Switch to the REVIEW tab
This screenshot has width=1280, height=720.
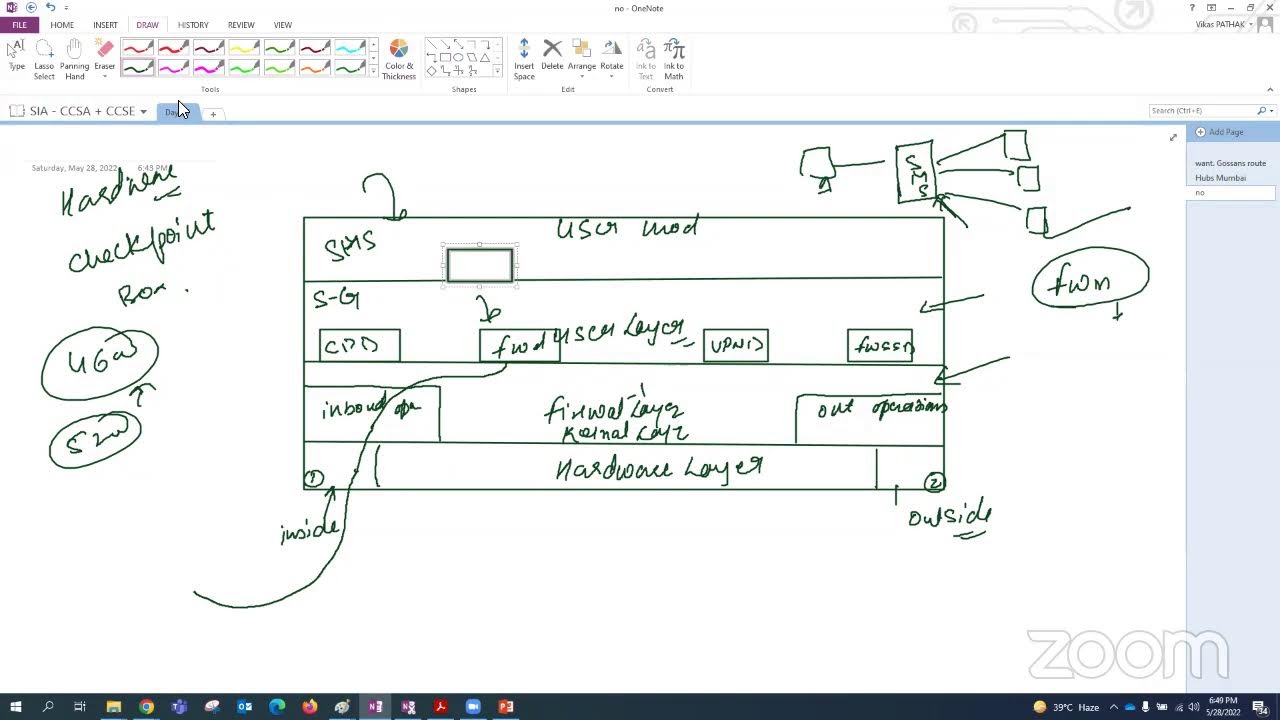point(241,25)
